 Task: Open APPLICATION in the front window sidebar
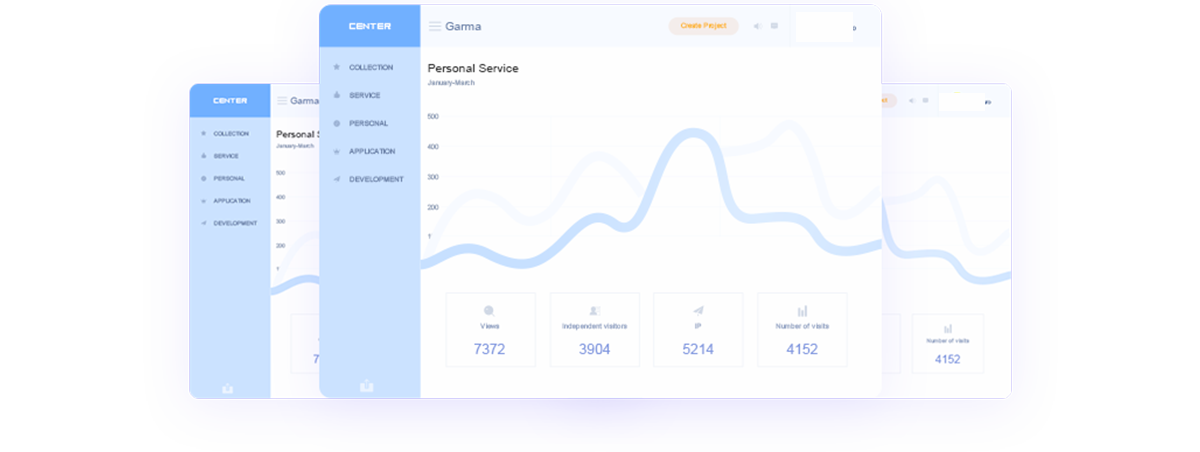[x=371, y=151]
